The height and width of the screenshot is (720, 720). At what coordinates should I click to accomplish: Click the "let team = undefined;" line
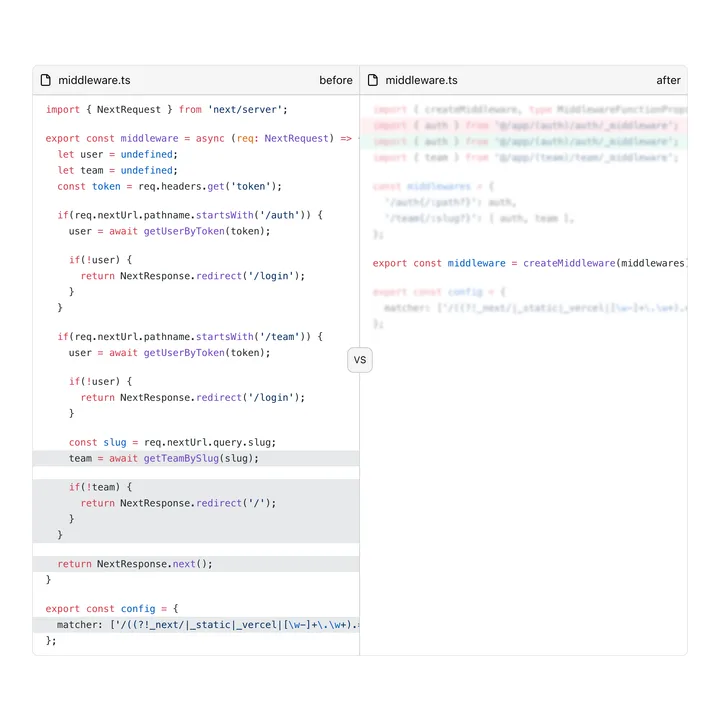coord(118,170)
